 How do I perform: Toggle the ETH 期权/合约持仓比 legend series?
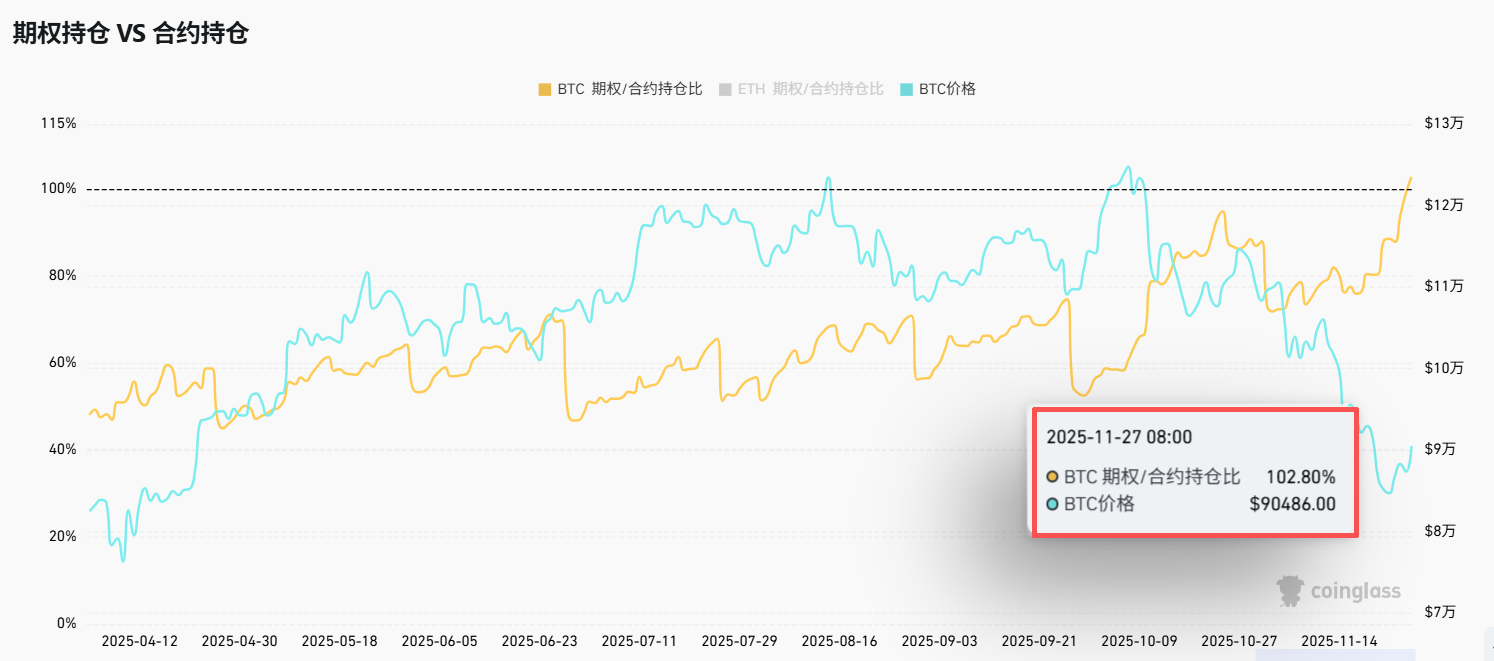pos(810,89)
